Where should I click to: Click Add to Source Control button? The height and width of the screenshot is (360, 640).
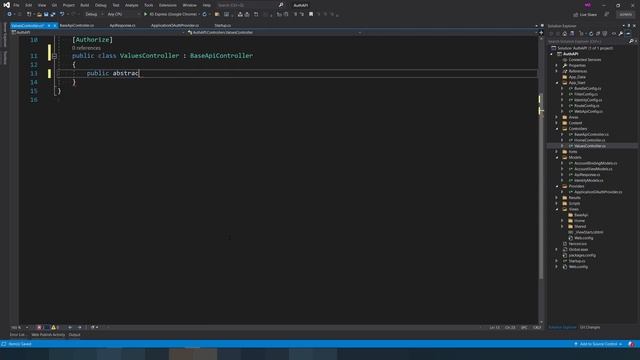point(598,344)
